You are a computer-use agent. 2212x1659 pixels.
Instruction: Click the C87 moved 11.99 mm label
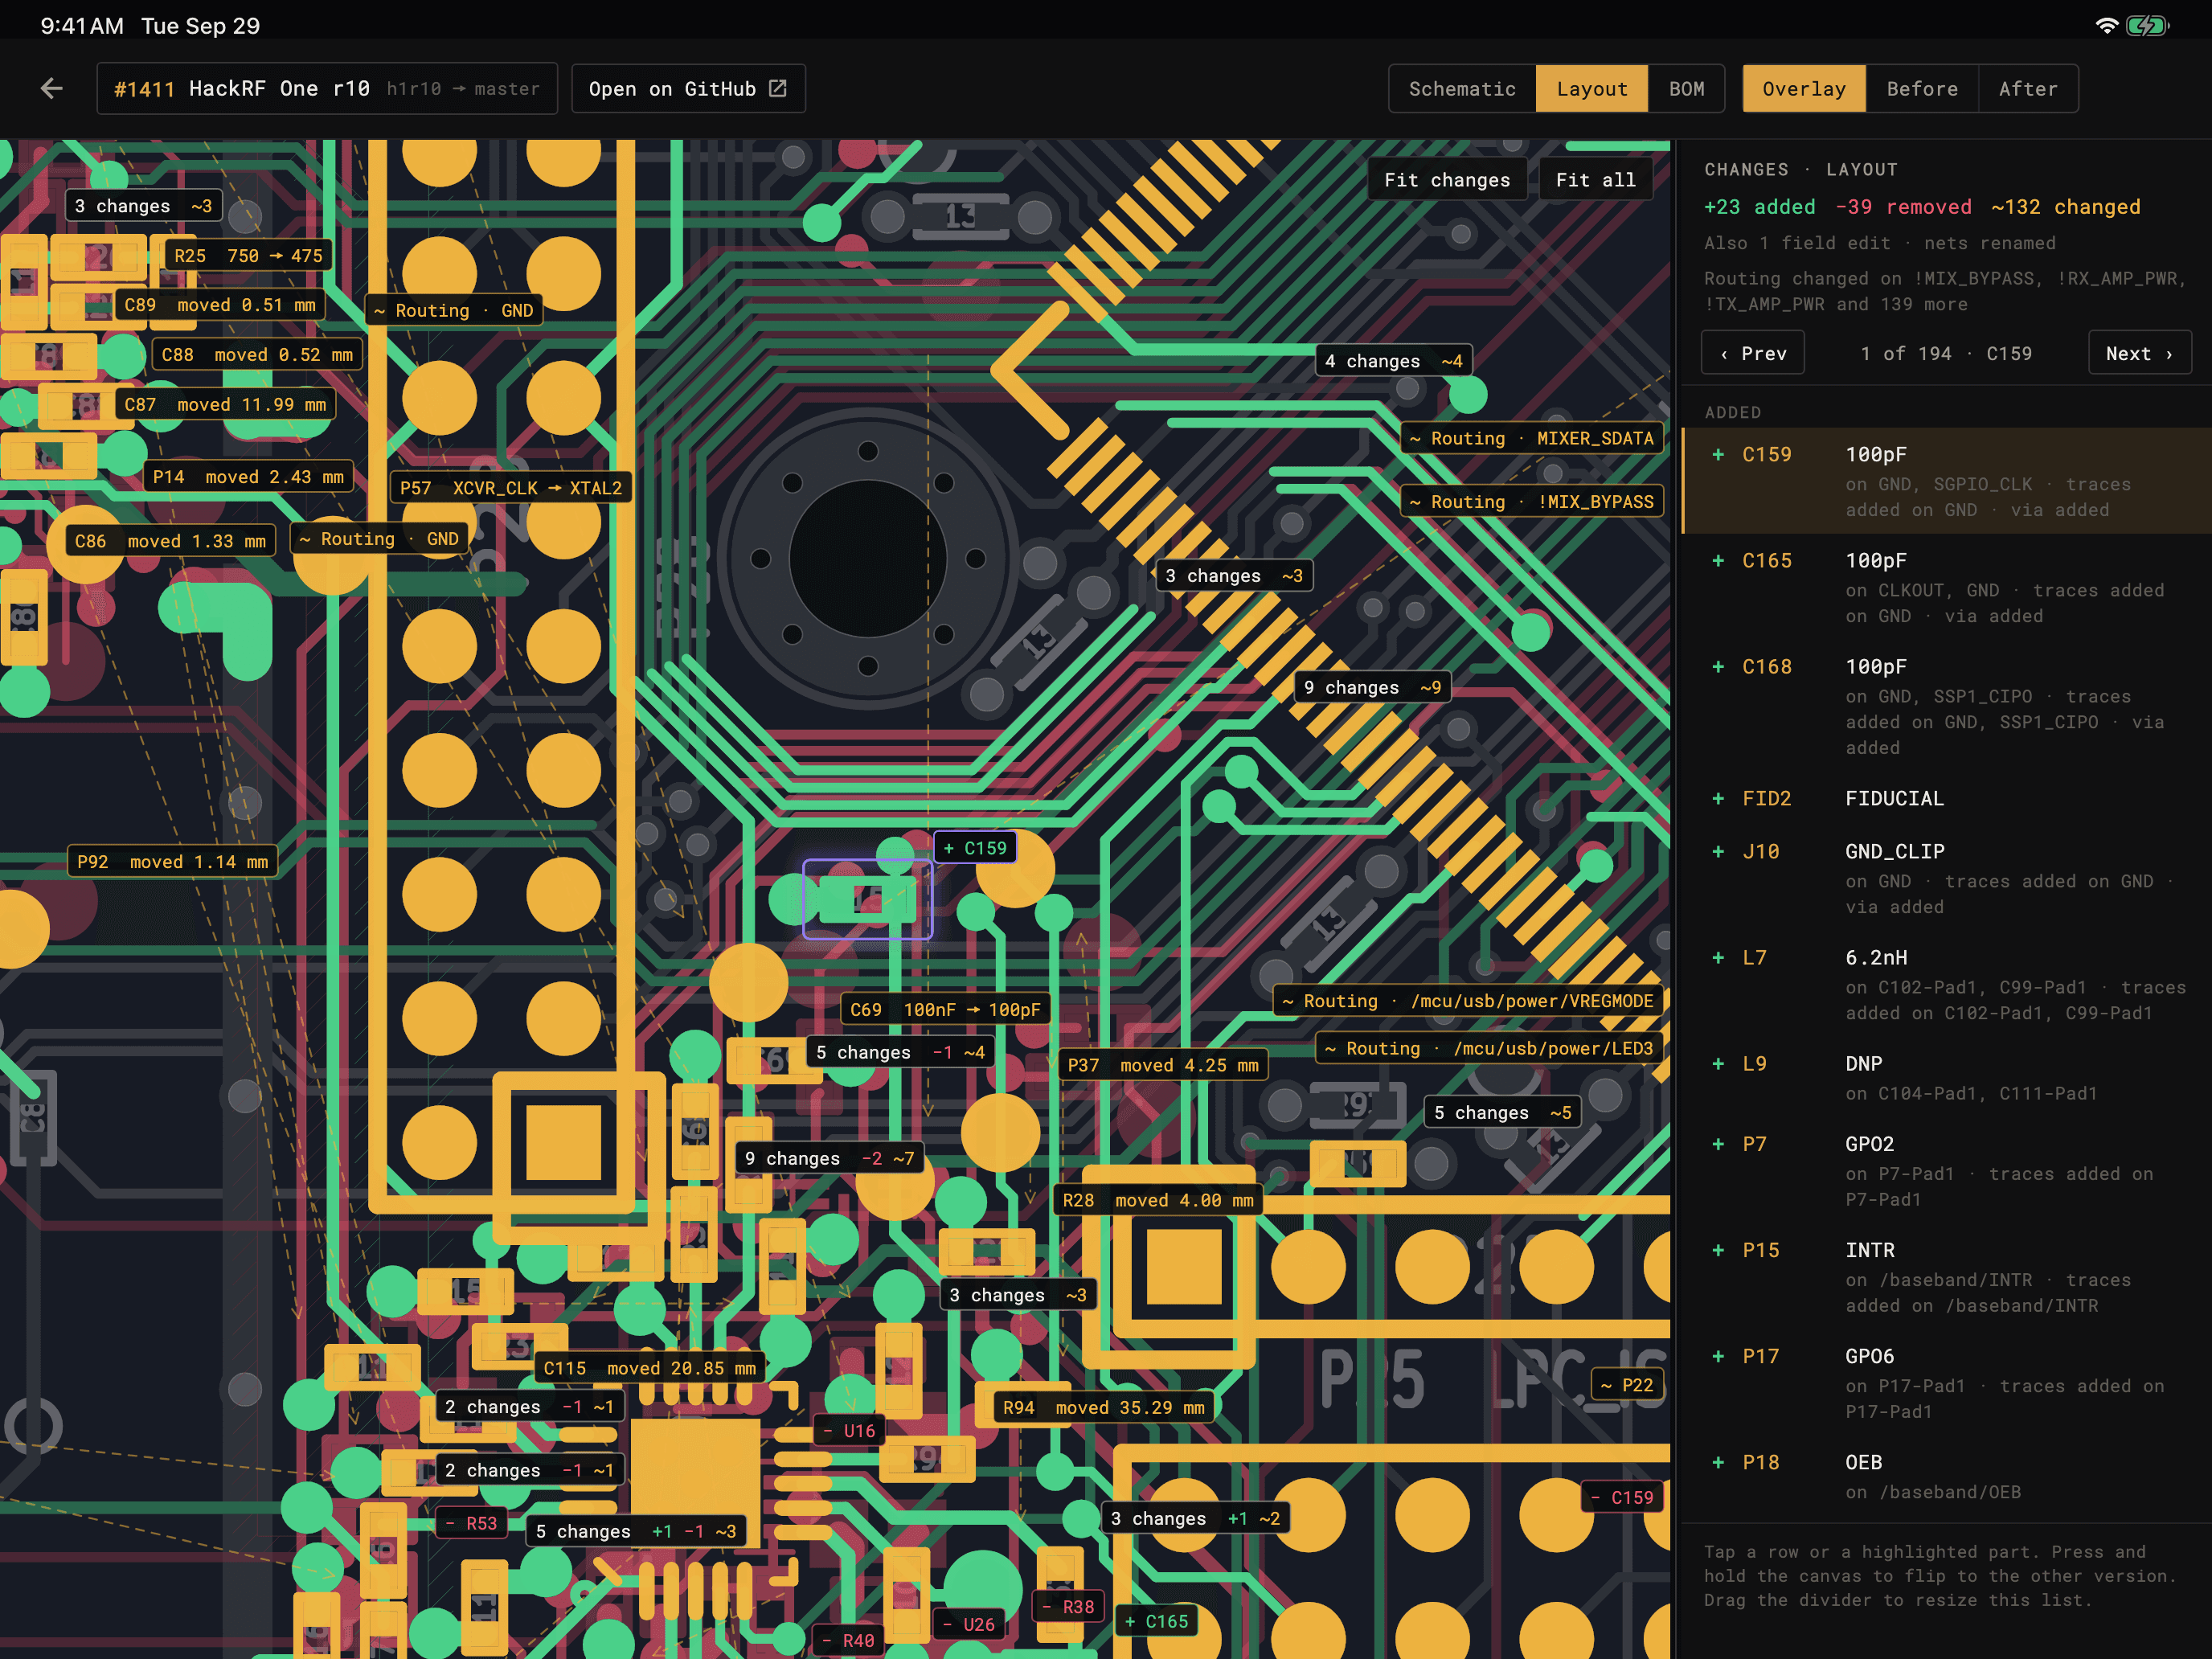225,405
